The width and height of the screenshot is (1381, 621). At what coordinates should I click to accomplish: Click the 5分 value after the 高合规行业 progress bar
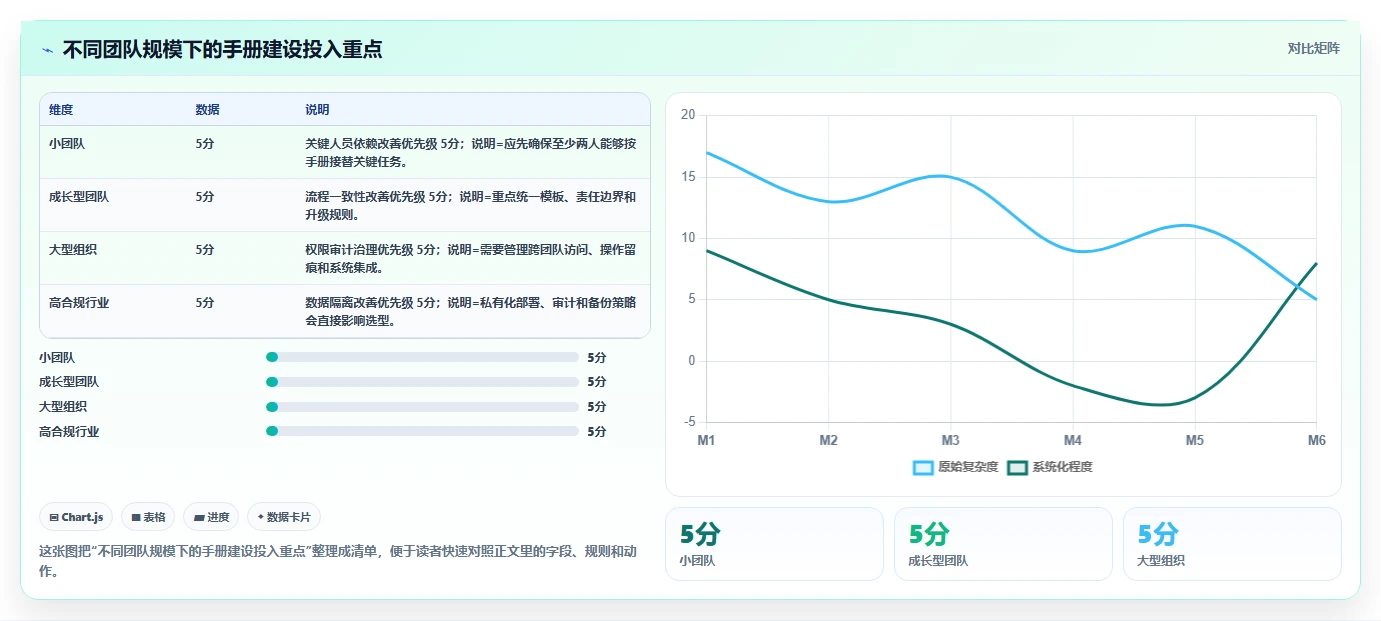(x=597, y=431)
